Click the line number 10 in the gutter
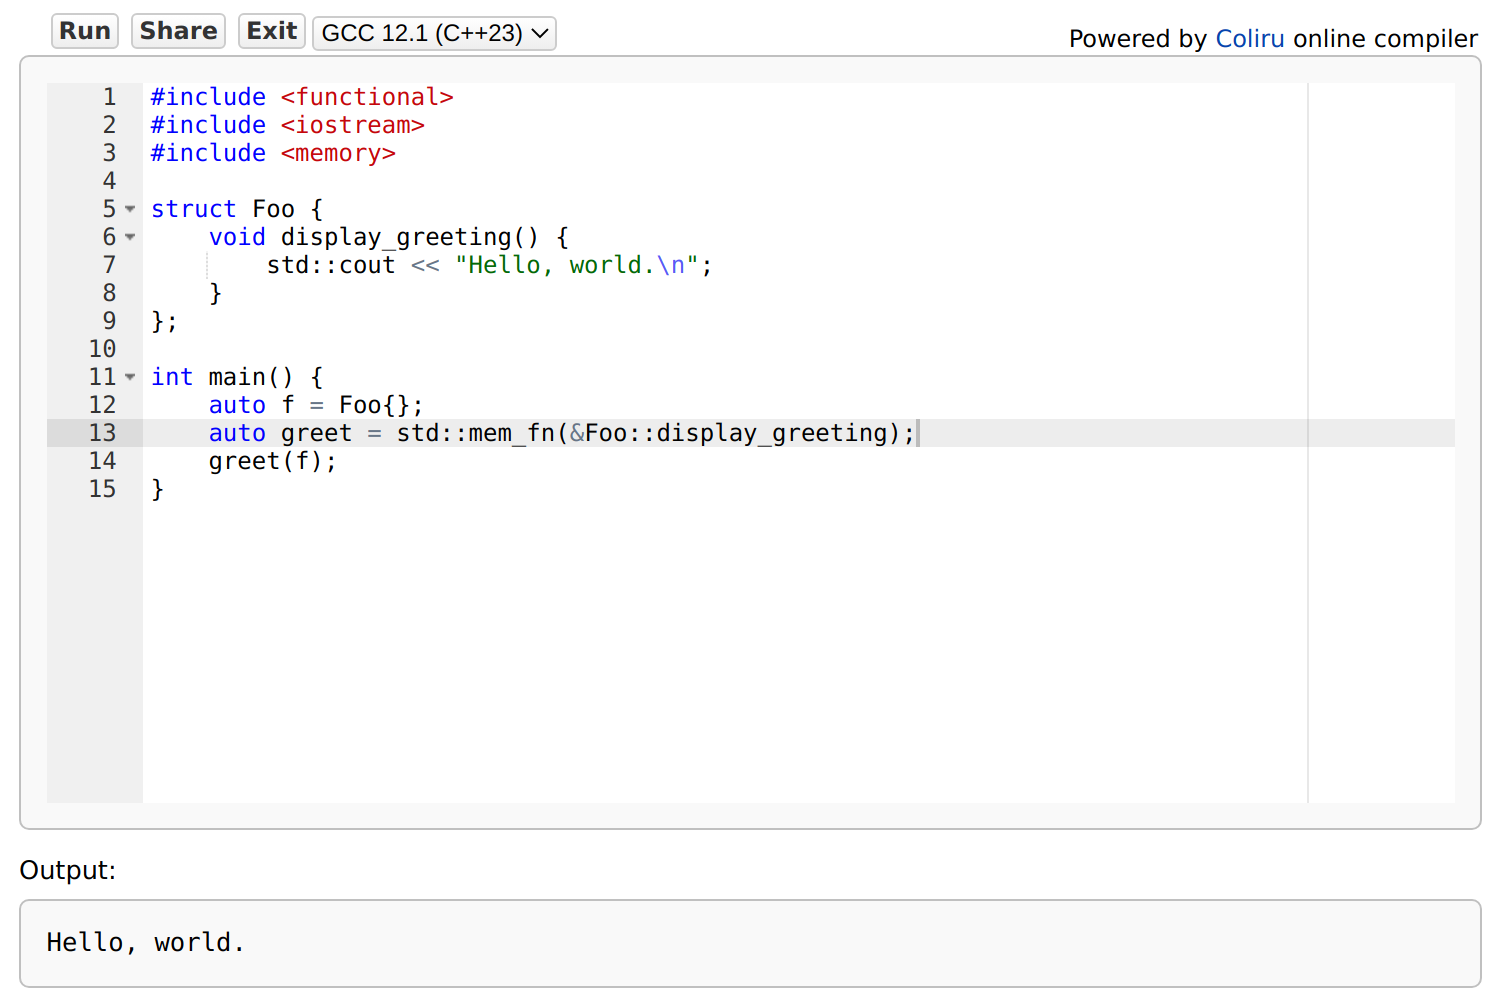The width and height of the screenshot is (1500, 1006). click(102, 349)
